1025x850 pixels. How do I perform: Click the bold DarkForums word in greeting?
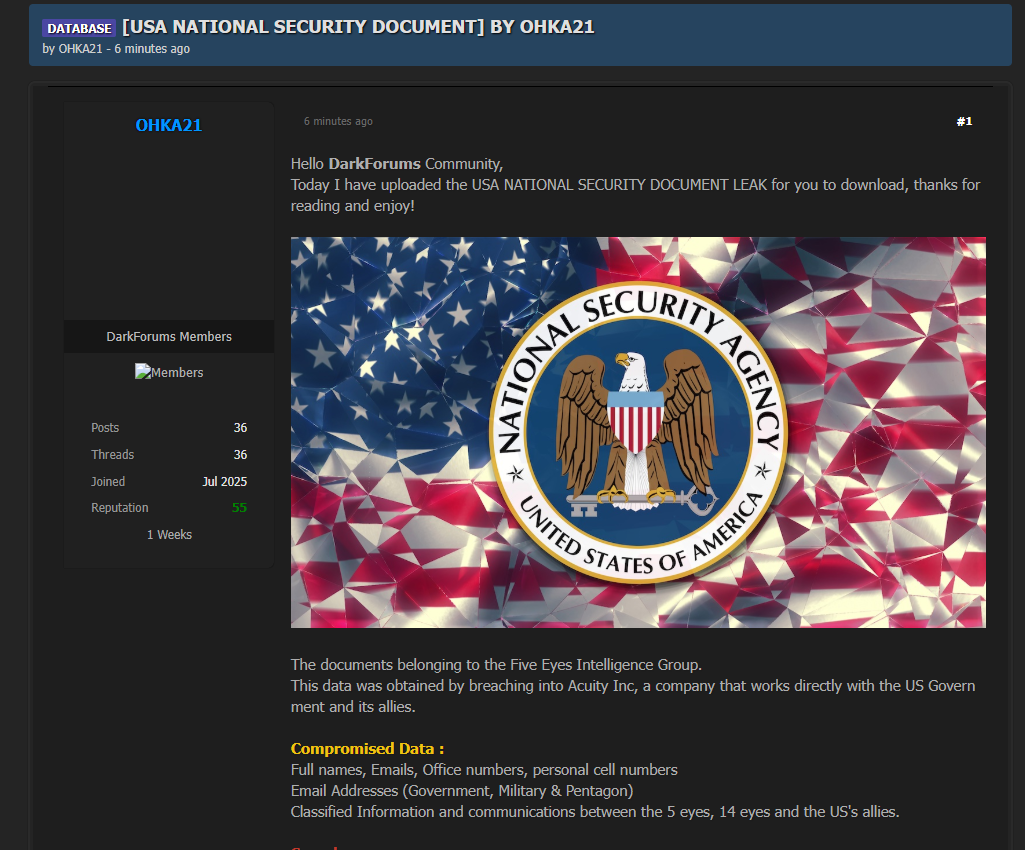(375, 163)
